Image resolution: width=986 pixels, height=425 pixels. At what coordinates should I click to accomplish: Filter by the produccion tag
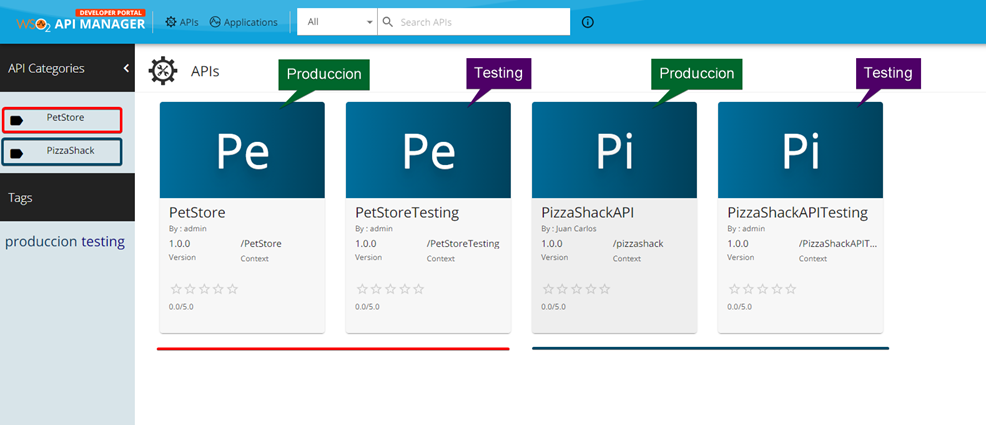(x=42, y=242)
